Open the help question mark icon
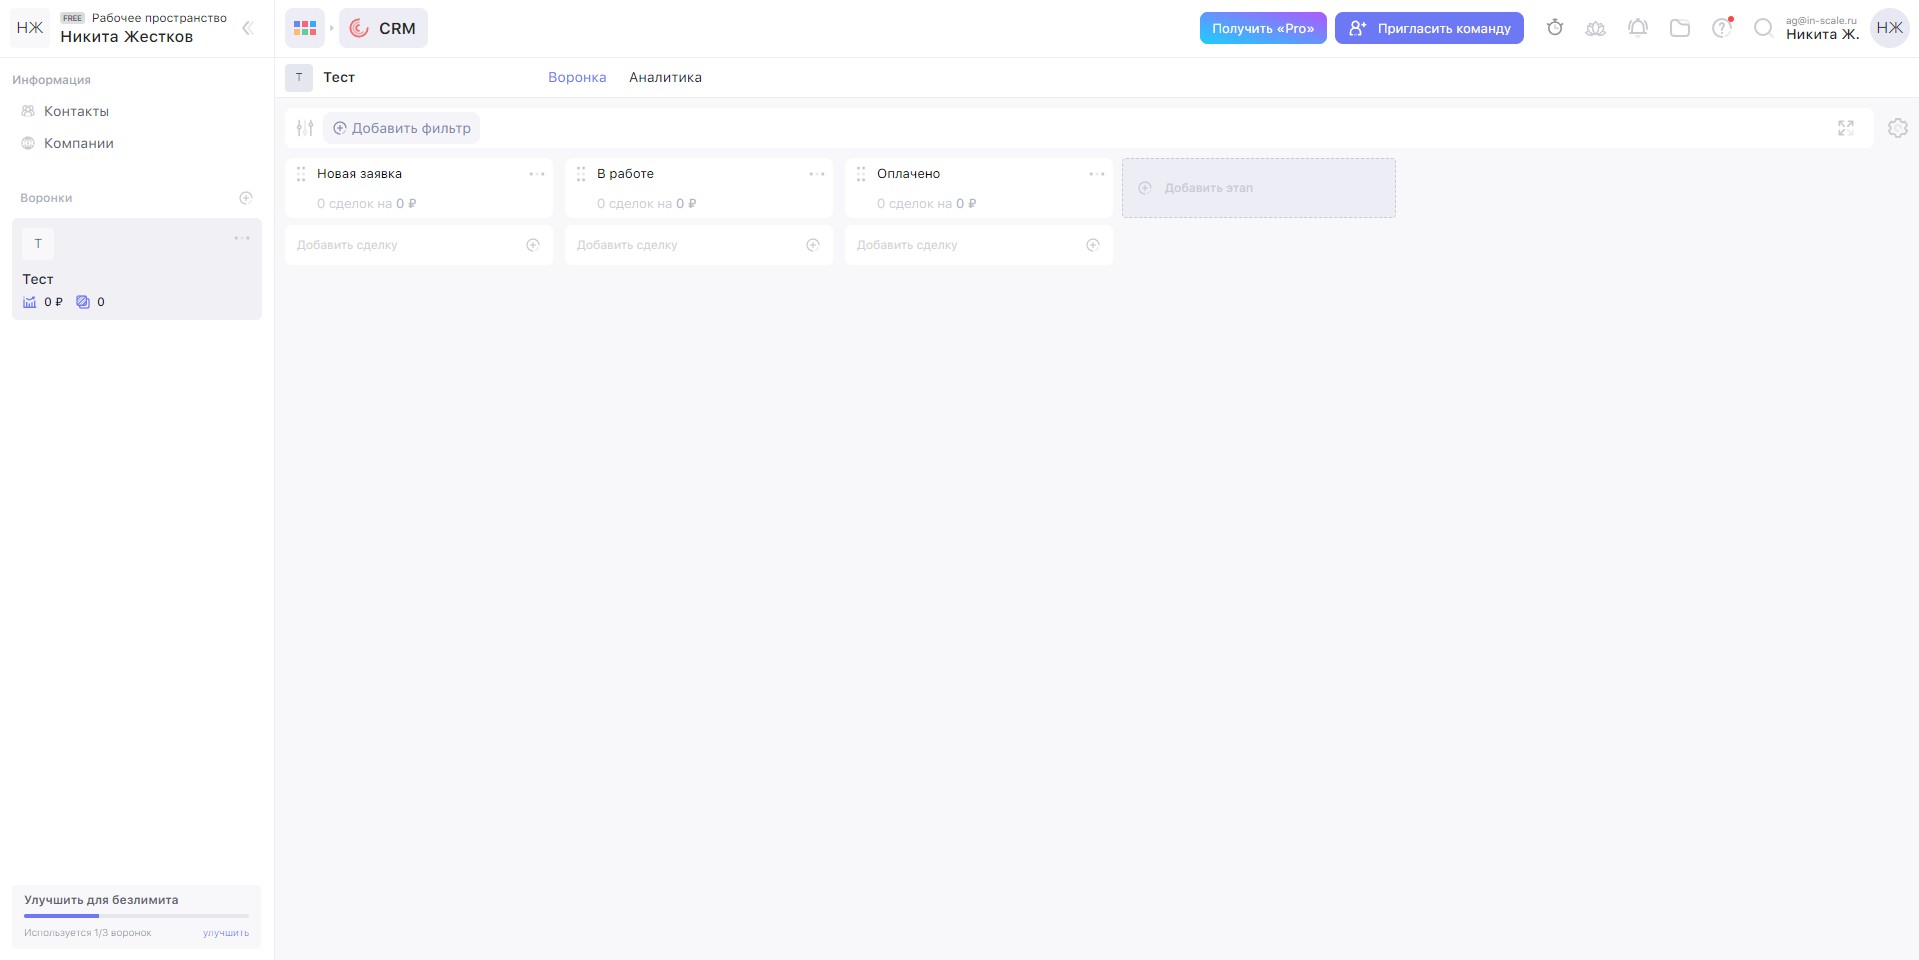 [x=1722, y=28]
